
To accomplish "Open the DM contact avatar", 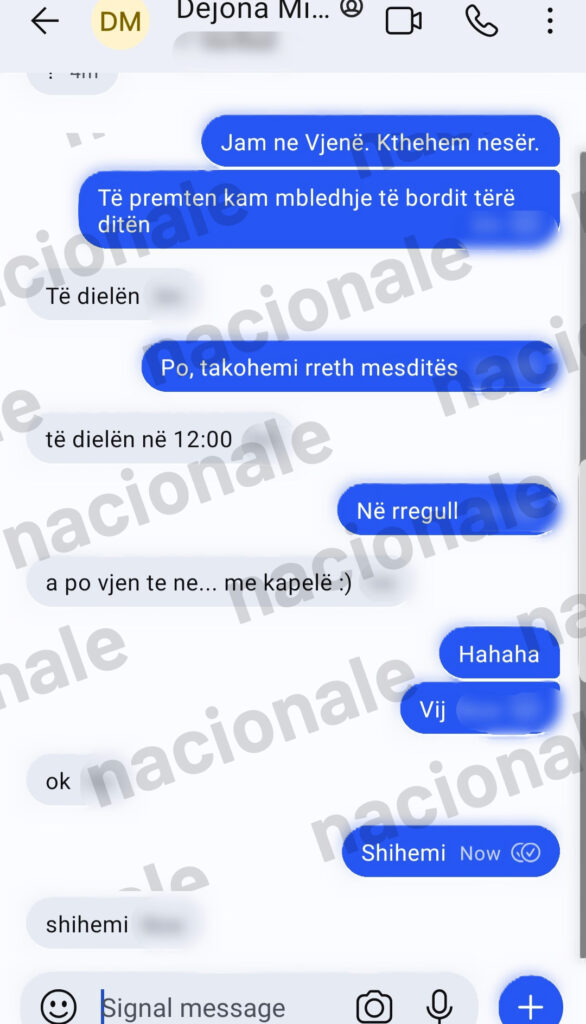I will (x=121, y=22).
